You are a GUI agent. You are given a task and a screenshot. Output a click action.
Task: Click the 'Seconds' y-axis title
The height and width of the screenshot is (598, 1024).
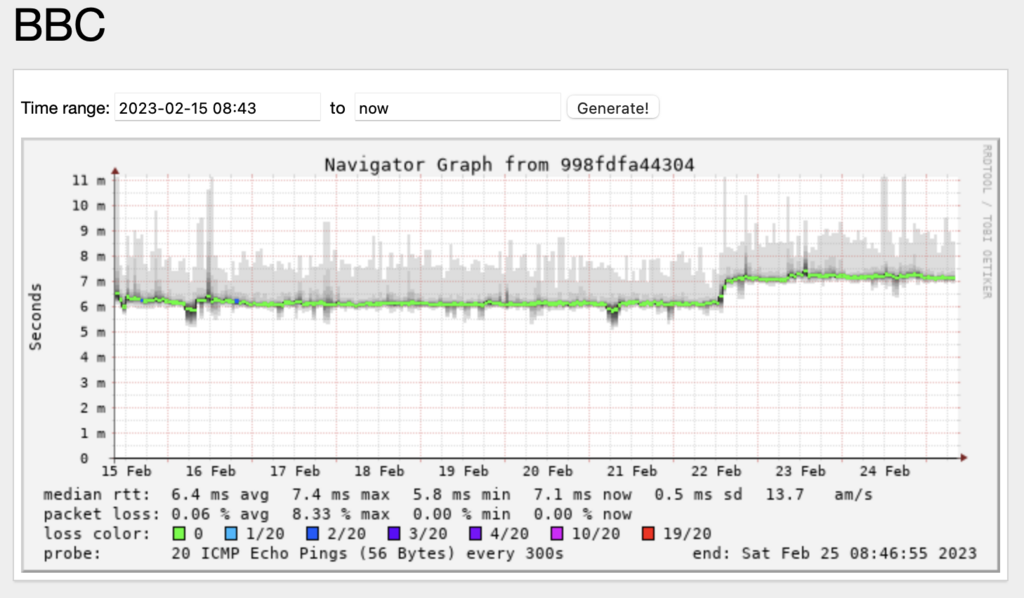35,317
